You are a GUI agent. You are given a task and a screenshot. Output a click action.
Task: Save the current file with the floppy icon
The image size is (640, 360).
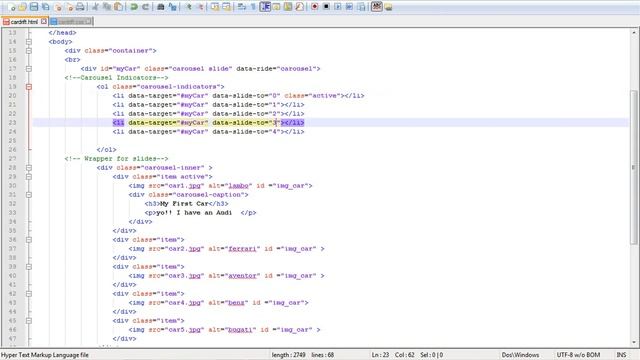34,7
